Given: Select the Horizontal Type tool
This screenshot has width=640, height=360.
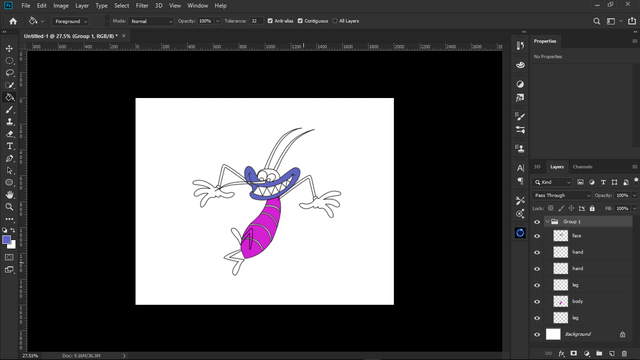Looking at the screenshot, I should click(x=9, y=146).
